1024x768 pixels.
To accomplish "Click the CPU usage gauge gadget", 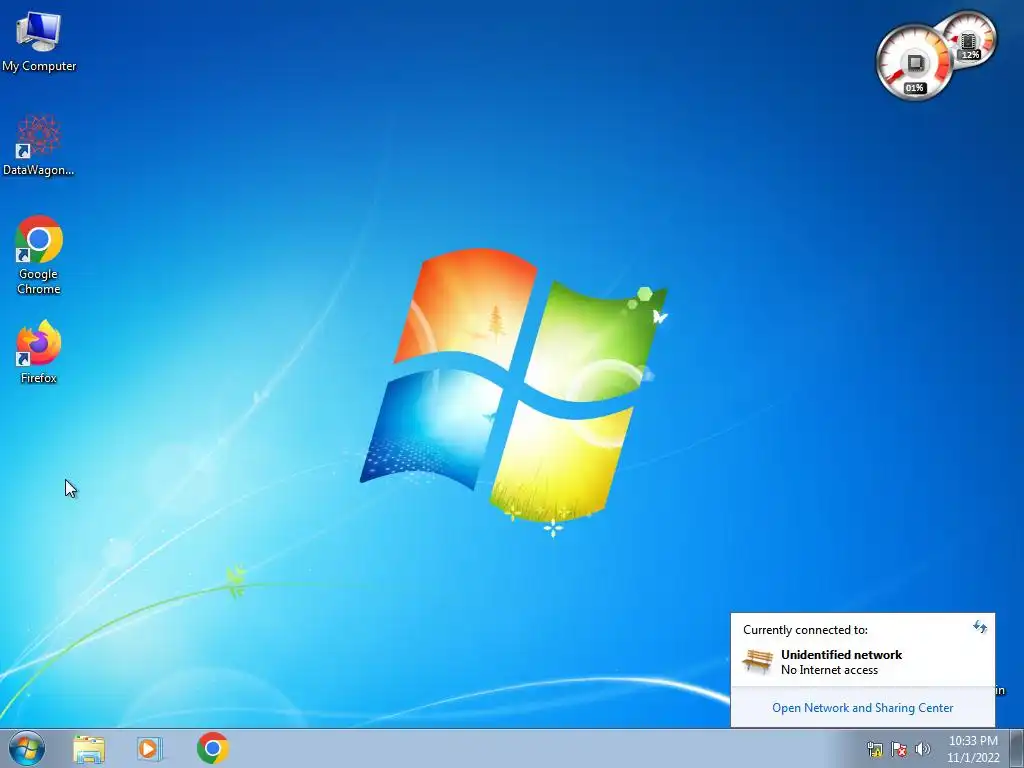I will 912,63.
